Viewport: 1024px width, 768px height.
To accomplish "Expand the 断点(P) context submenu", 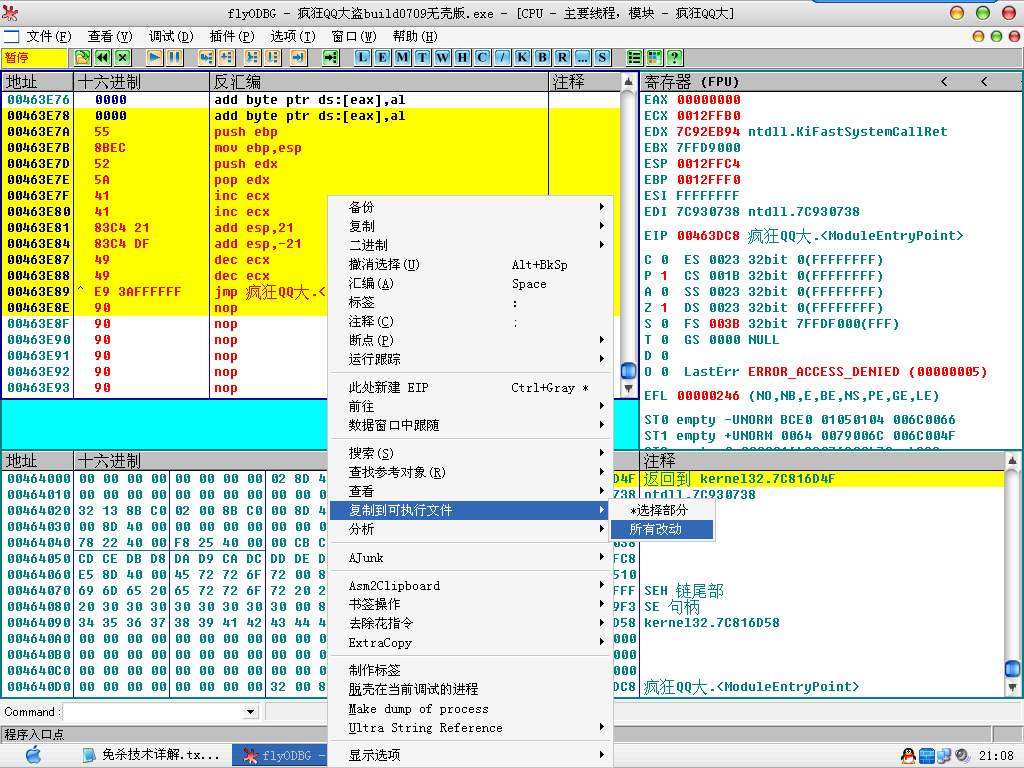I will (x=471, y=340).
